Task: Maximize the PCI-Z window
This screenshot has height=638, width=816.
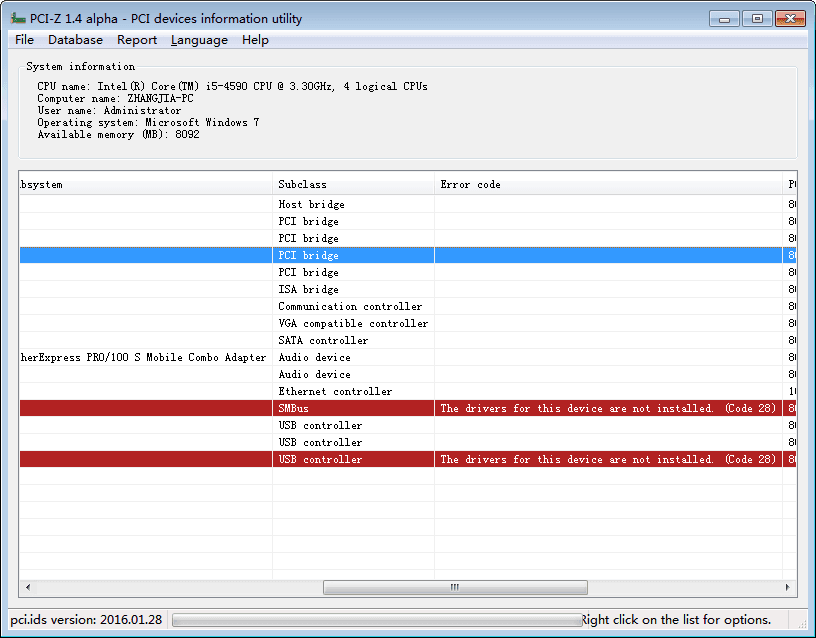Action: tap(757, 19)
